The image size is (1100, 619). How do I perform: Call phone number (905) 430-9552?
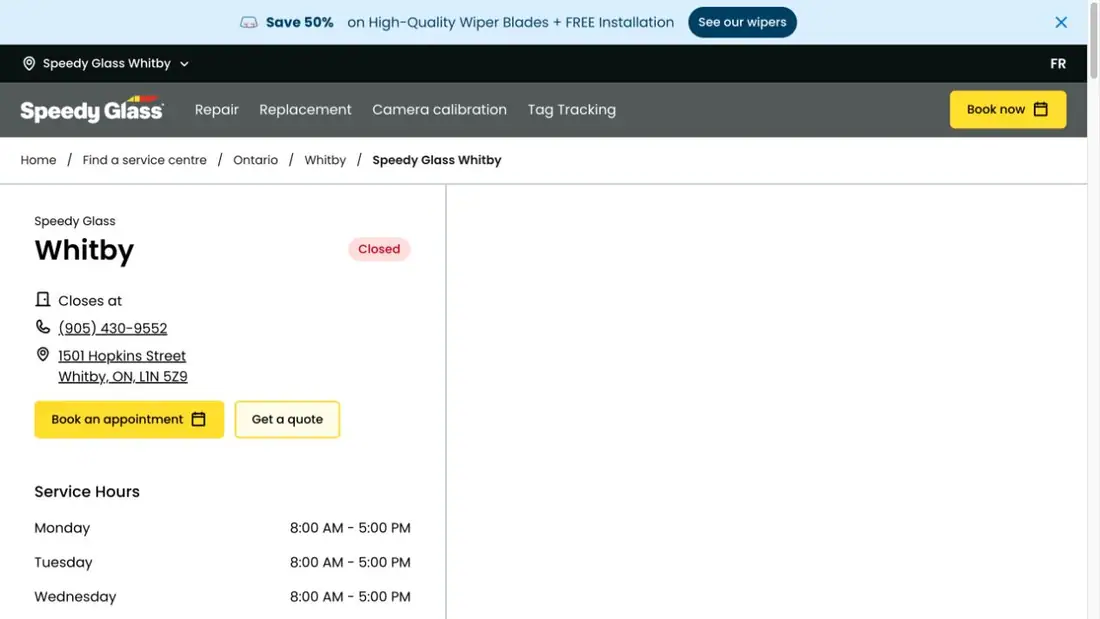[x=113, y=328]
